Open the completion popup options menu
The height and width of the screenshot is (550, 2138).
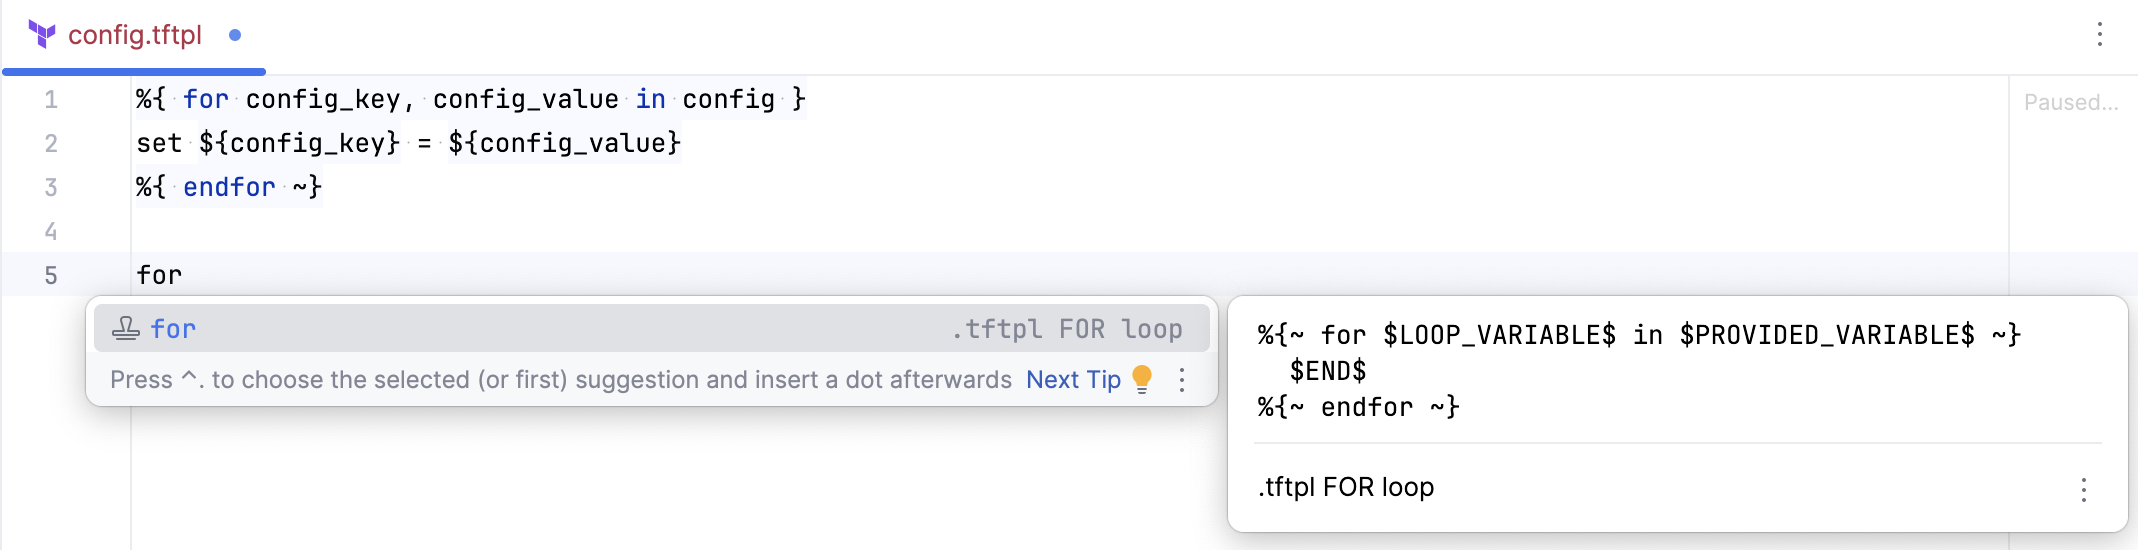coord(1182,380)
